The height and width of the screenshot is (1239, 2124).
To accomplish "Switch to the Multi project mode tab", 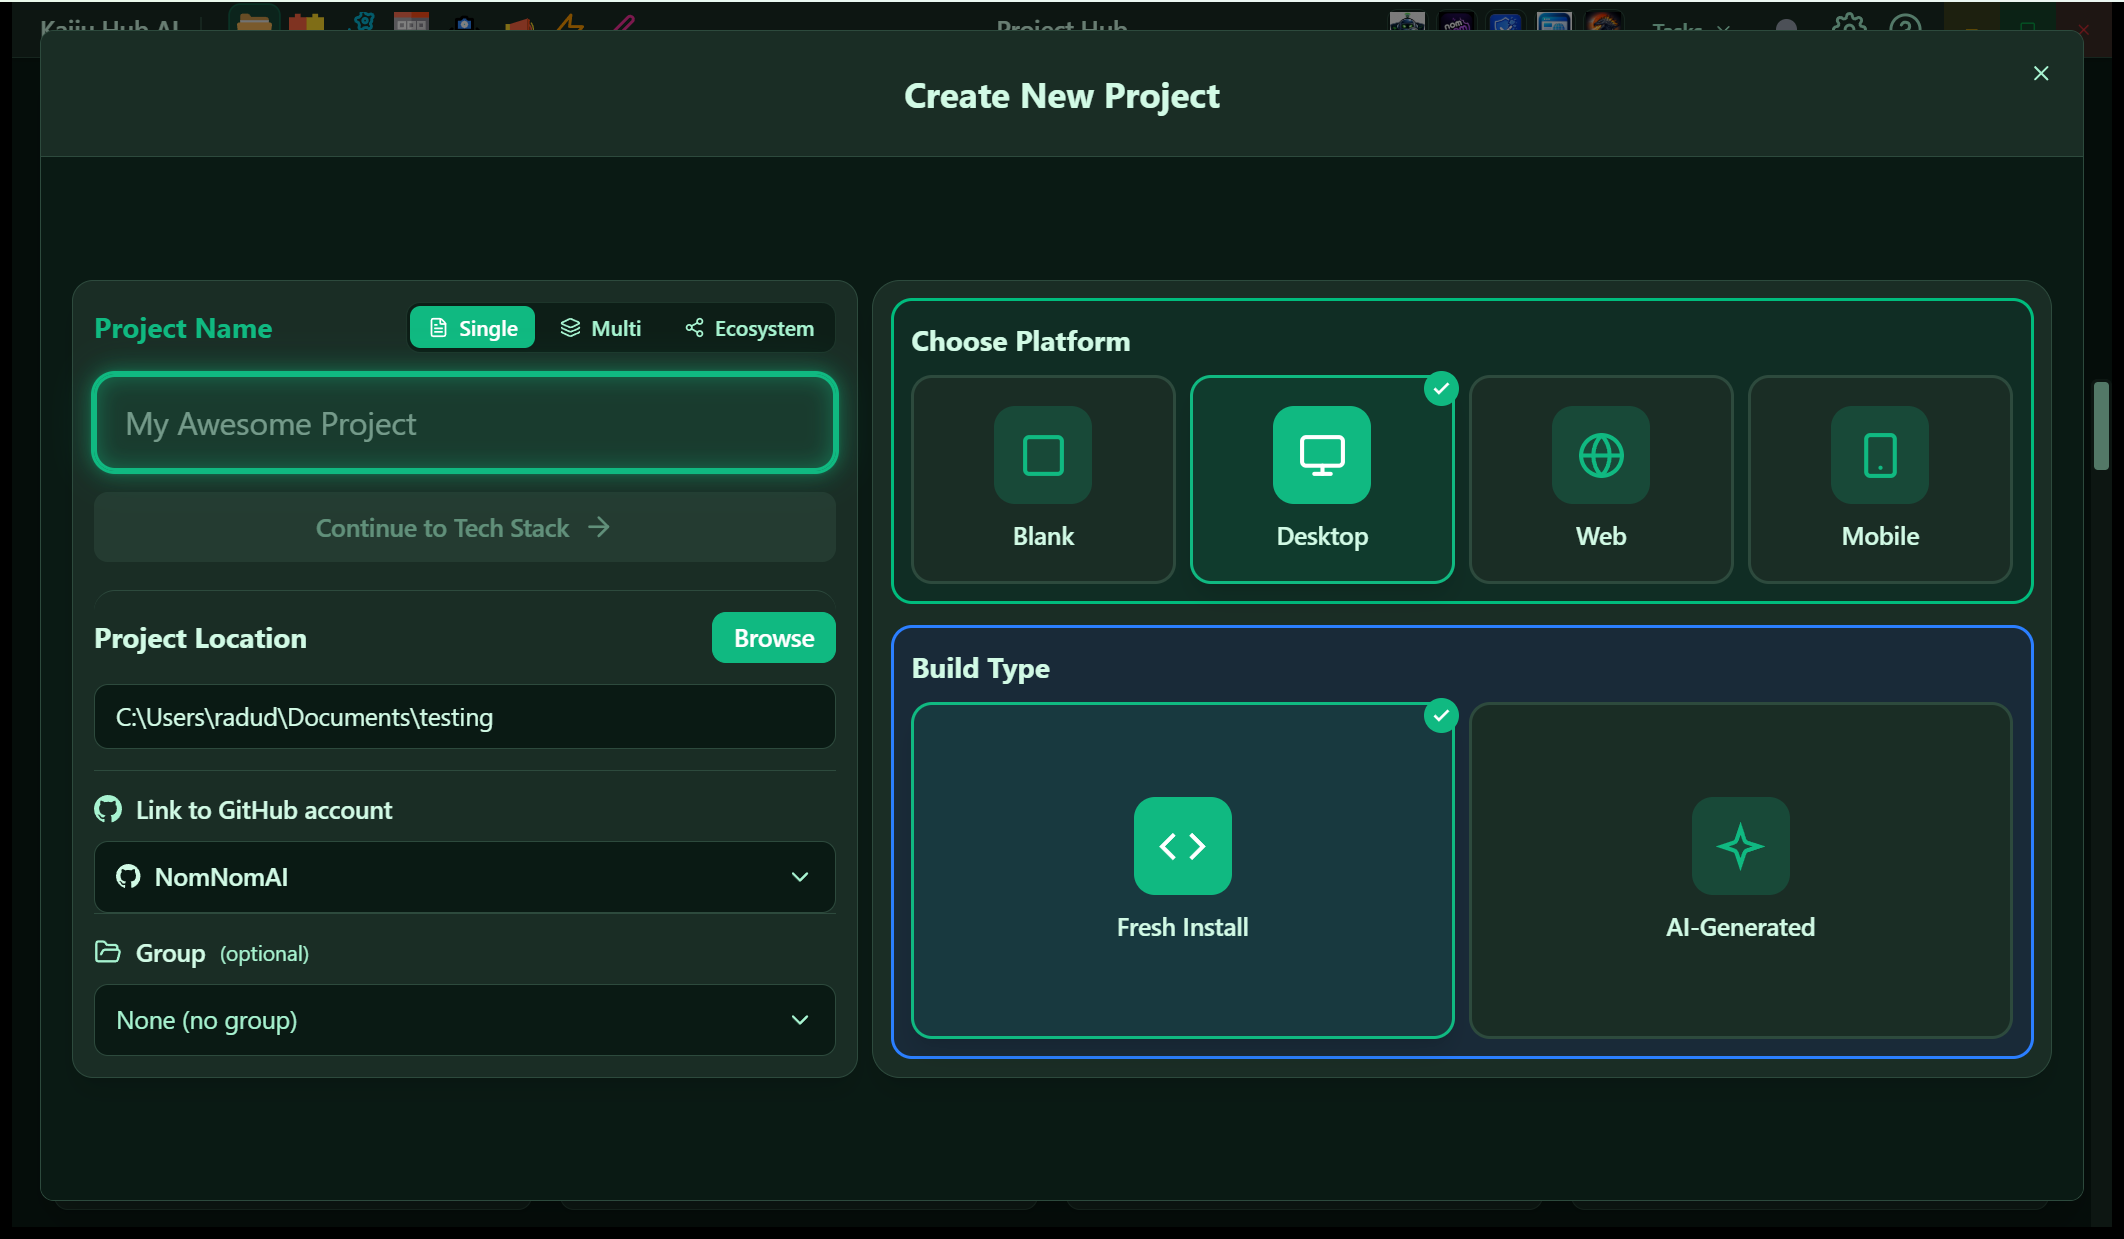I will [x=601, y=328].
